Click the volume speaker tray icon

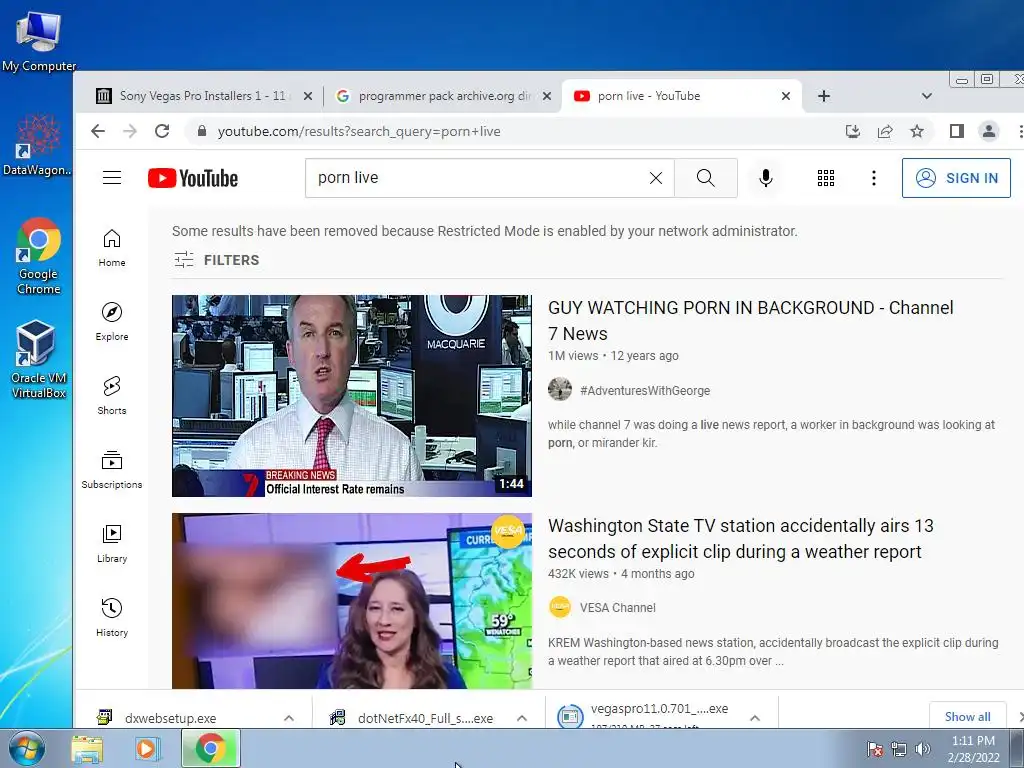coord(923,749)
